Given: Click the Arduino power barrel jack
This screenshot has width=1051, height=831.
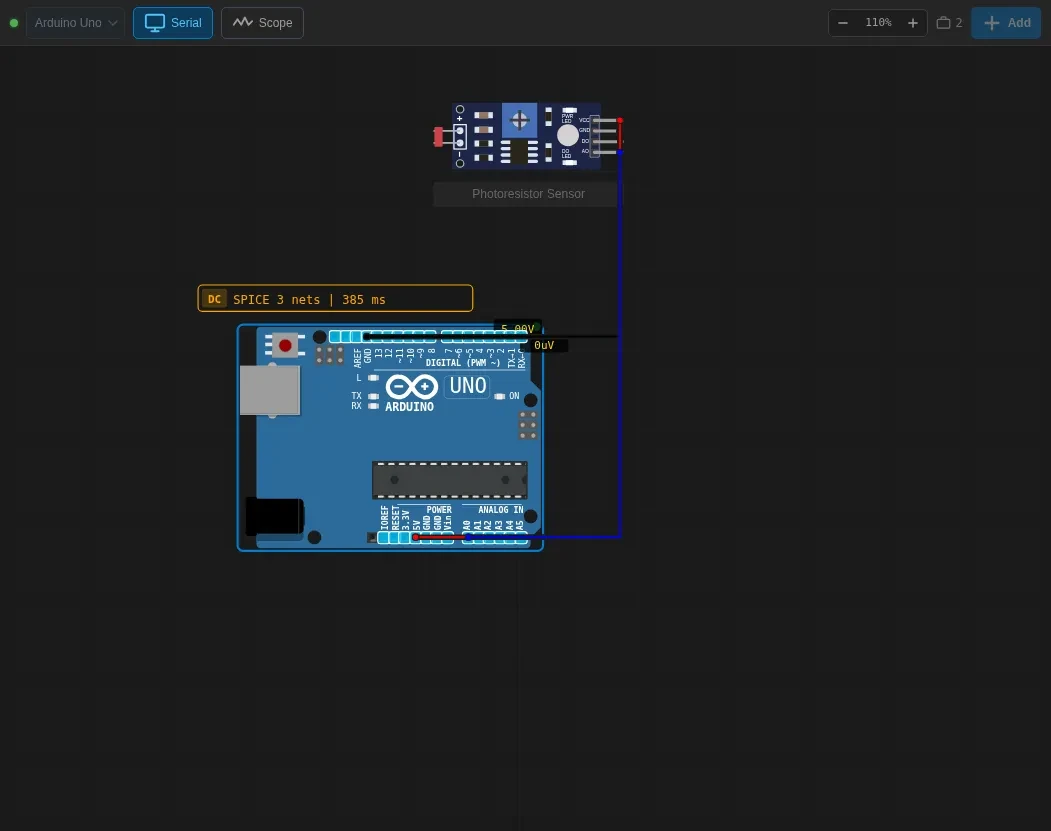Looking at the screenshot, I should click(275, 517).
